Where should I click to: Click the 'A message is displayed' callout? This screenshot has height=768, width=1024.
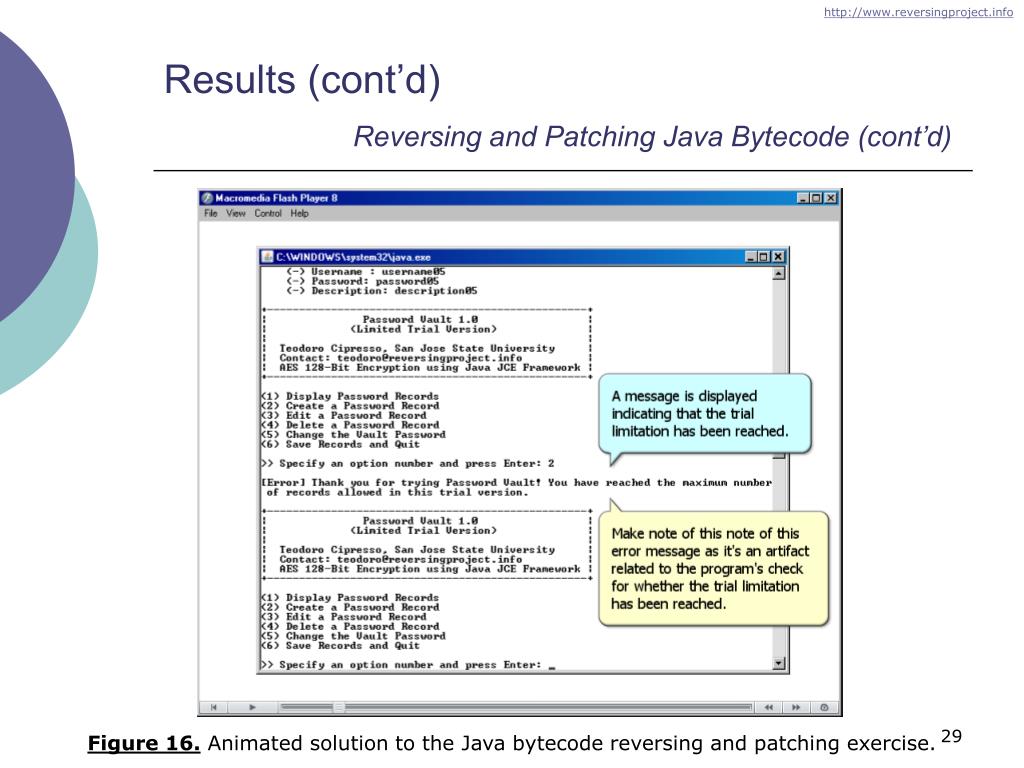(x=705, y=414)
